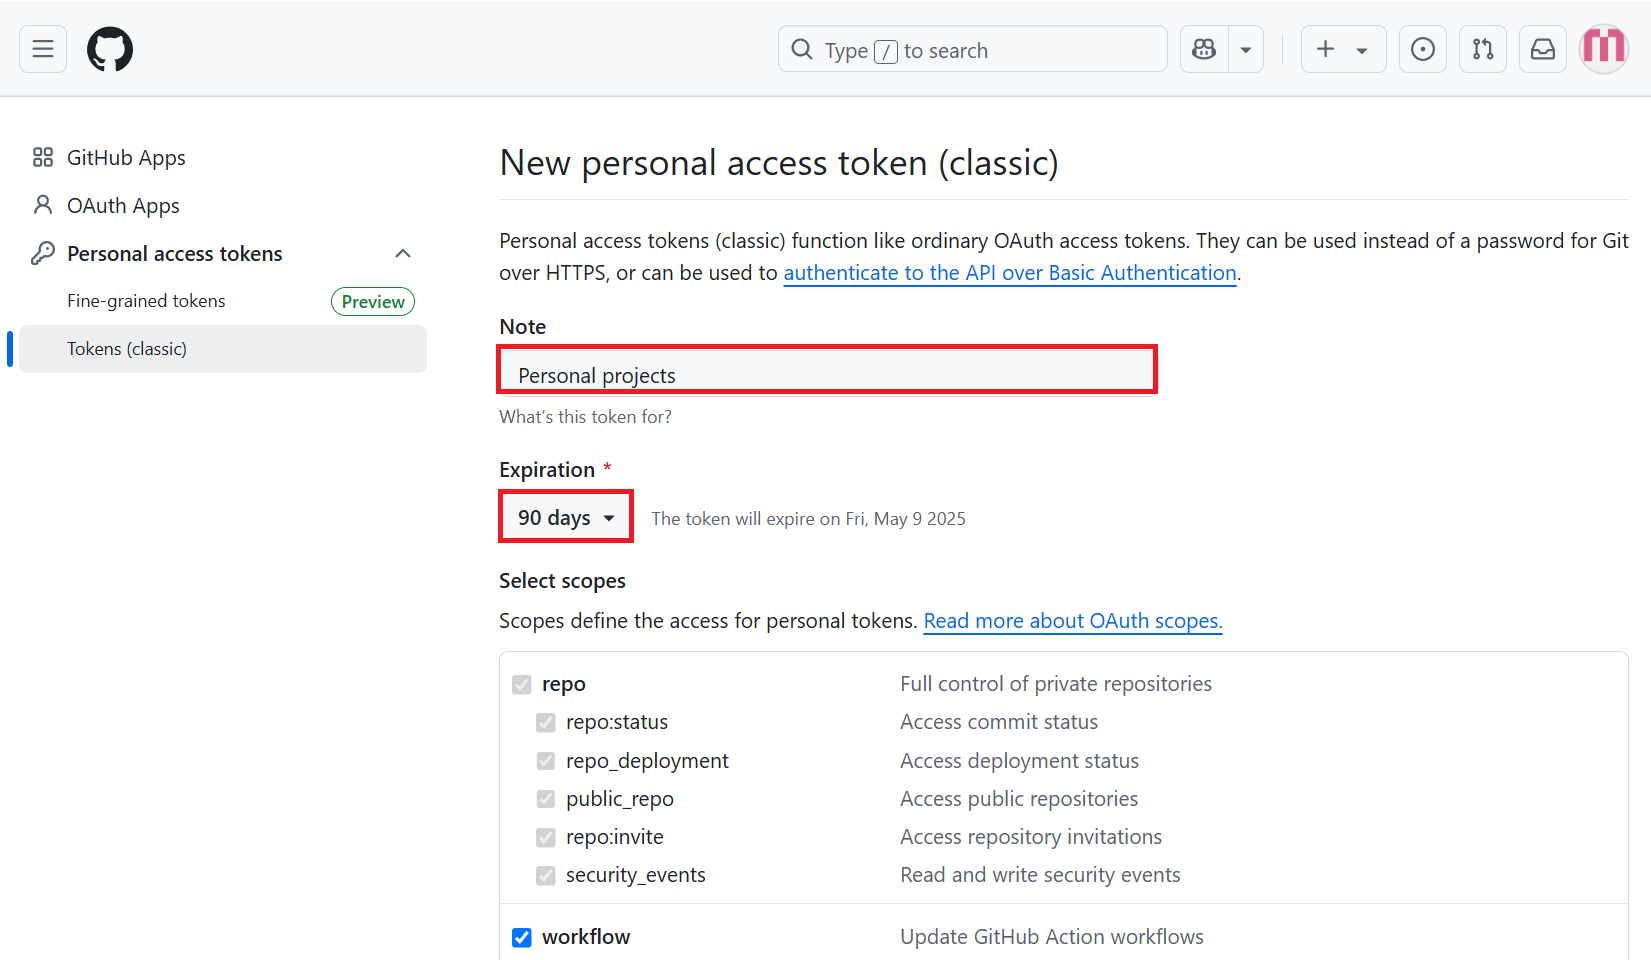Screen dimensions: 1651x960
Task: Open Pull requests icon in header
Action: [x=1482, y=49]
